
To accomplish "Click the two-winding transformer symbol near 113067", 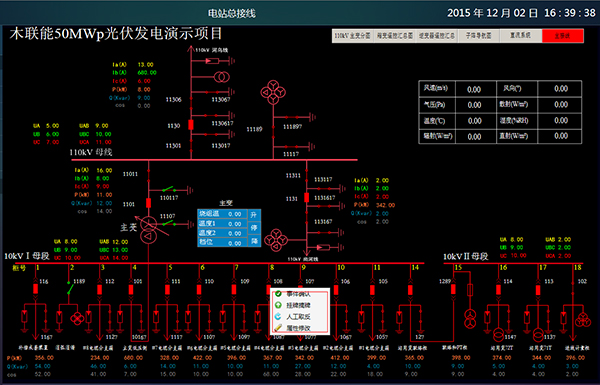I will click(222, 77).
